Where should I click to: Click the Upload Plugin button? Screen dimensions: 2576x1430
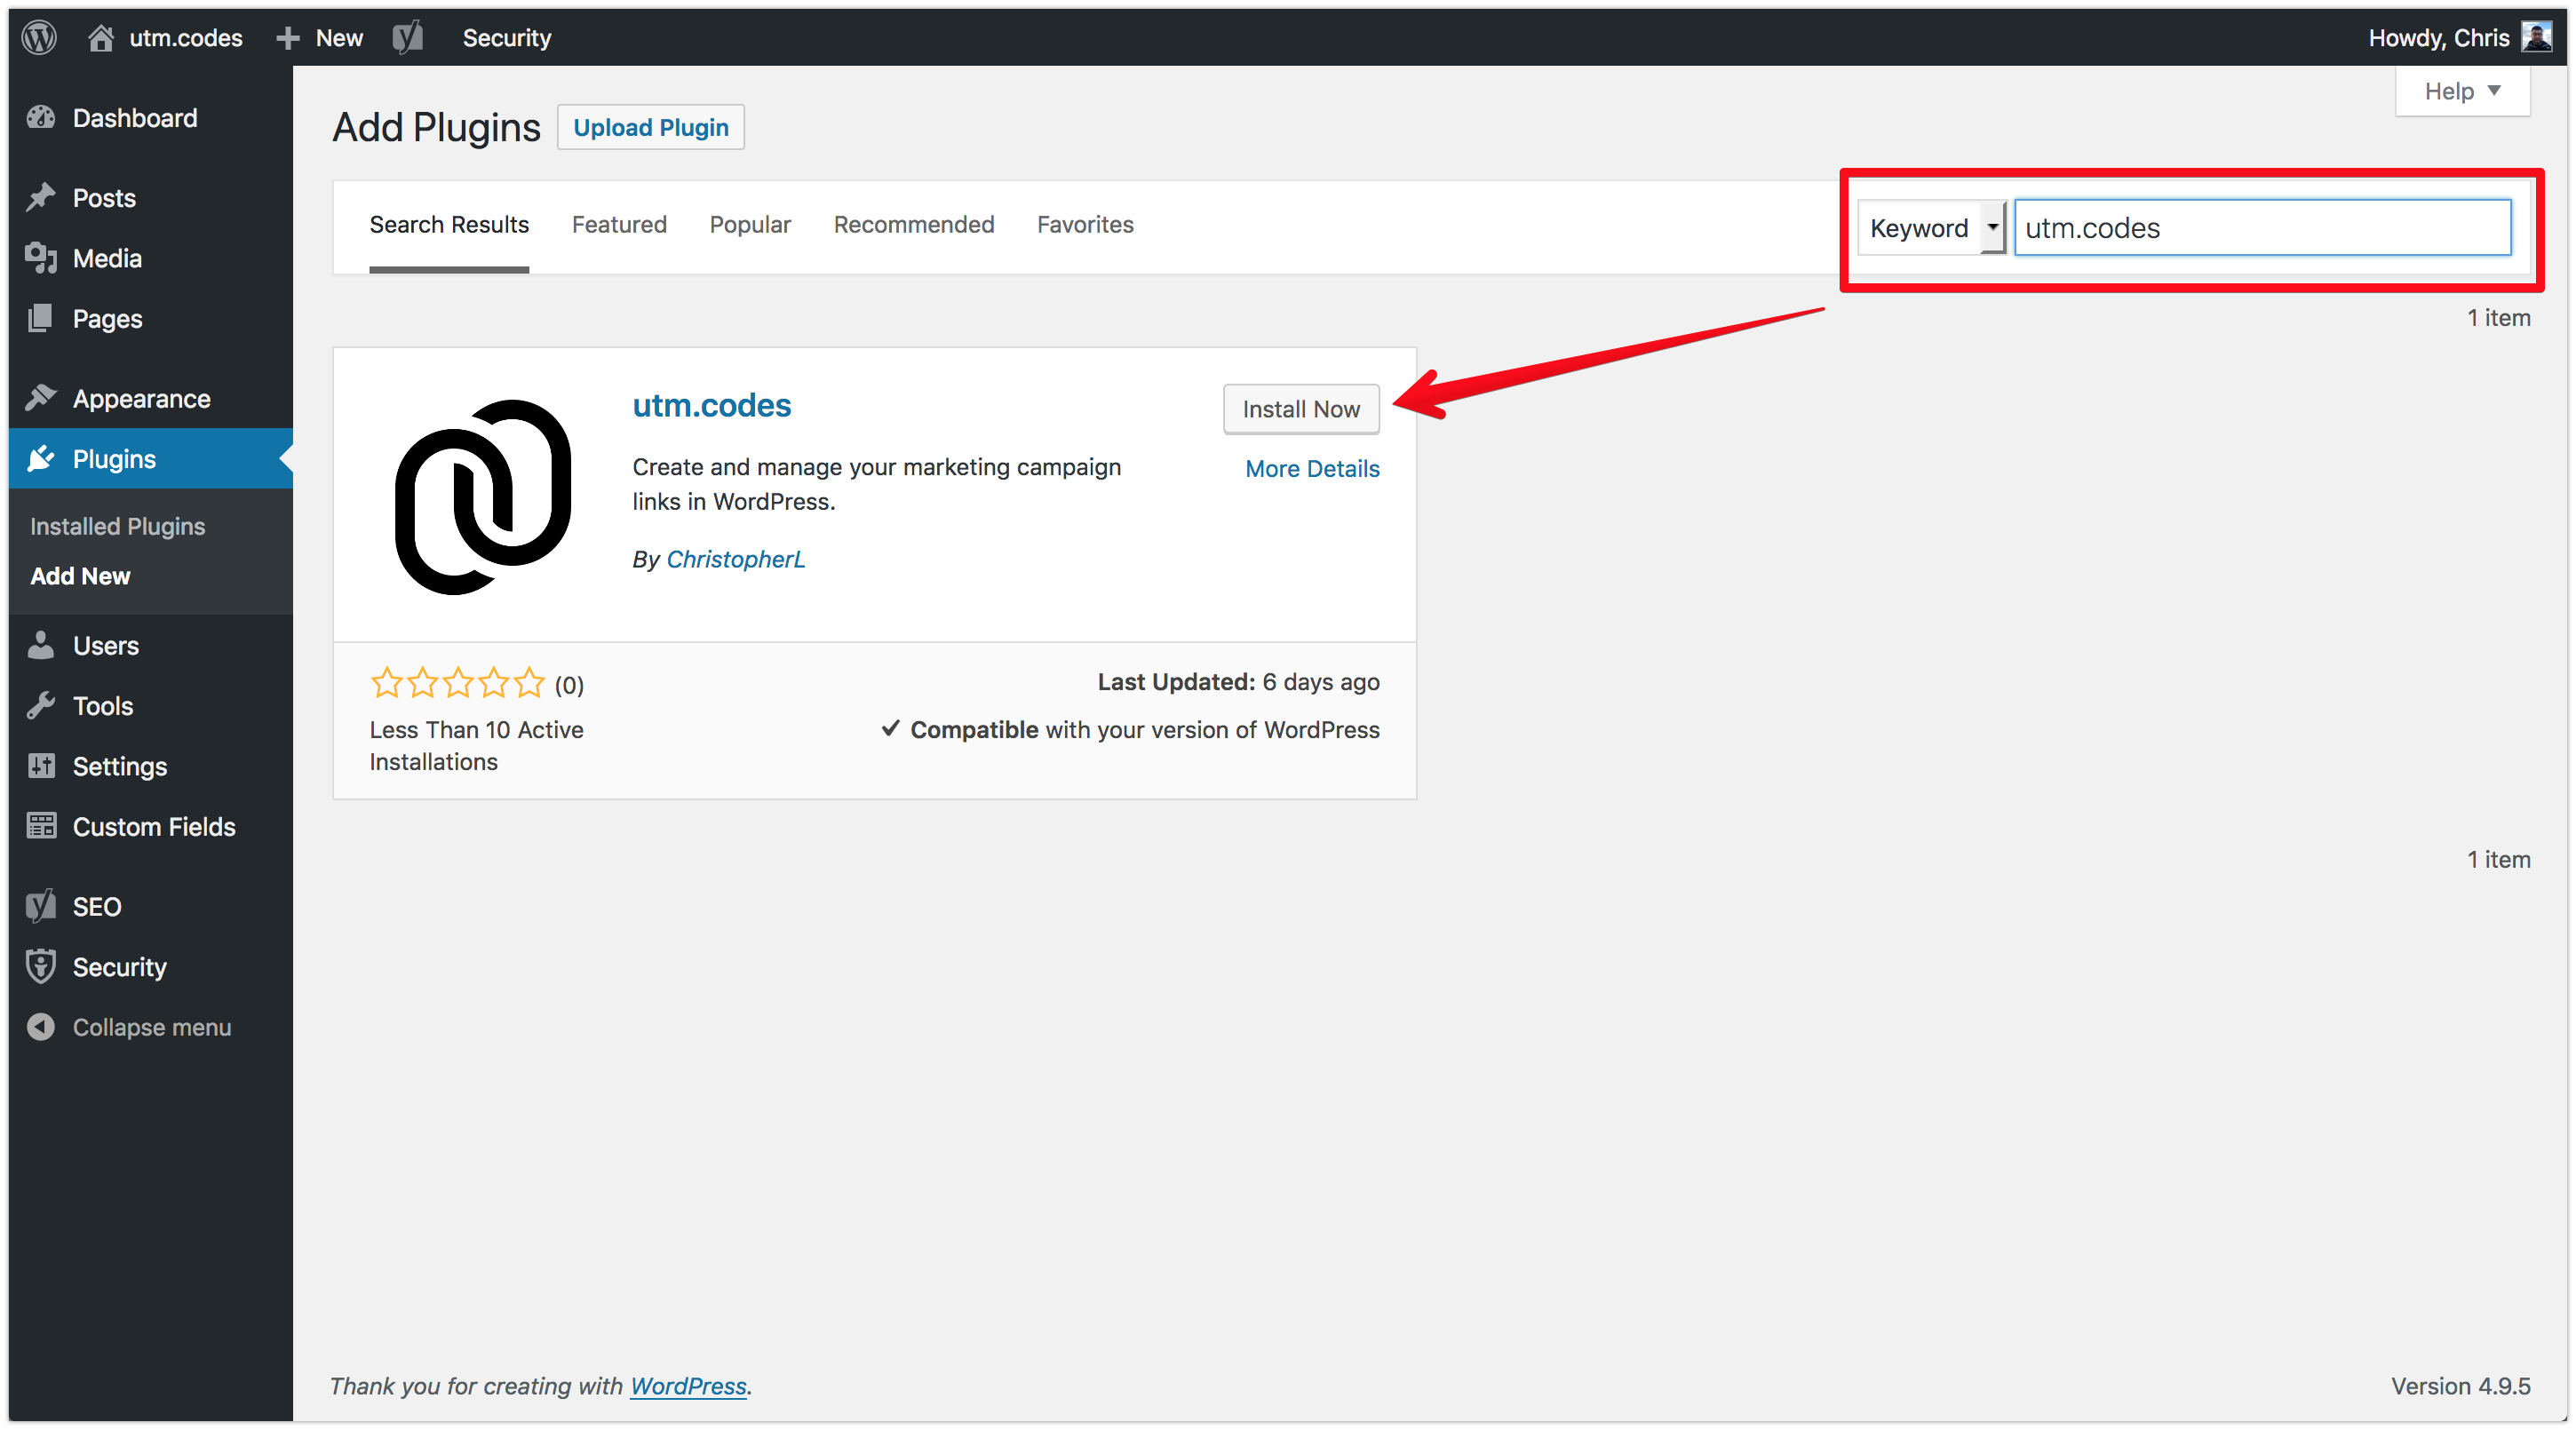click(x=650, y=127)
